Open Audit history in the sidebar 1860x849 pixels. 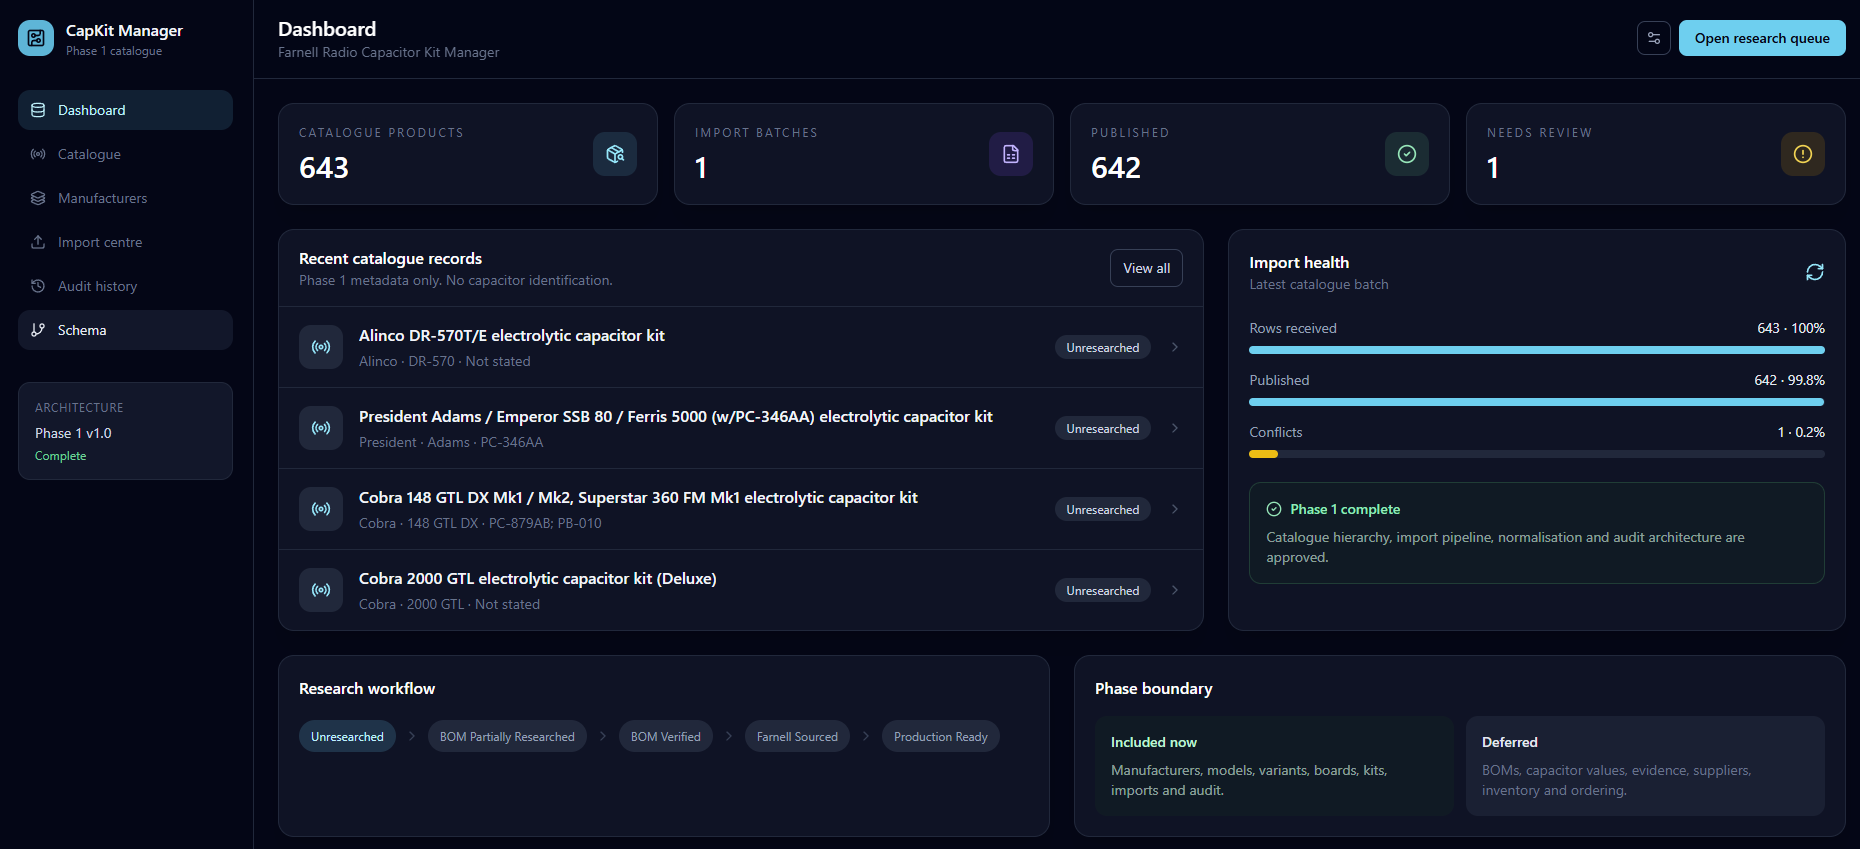click(x=125, y=286)
